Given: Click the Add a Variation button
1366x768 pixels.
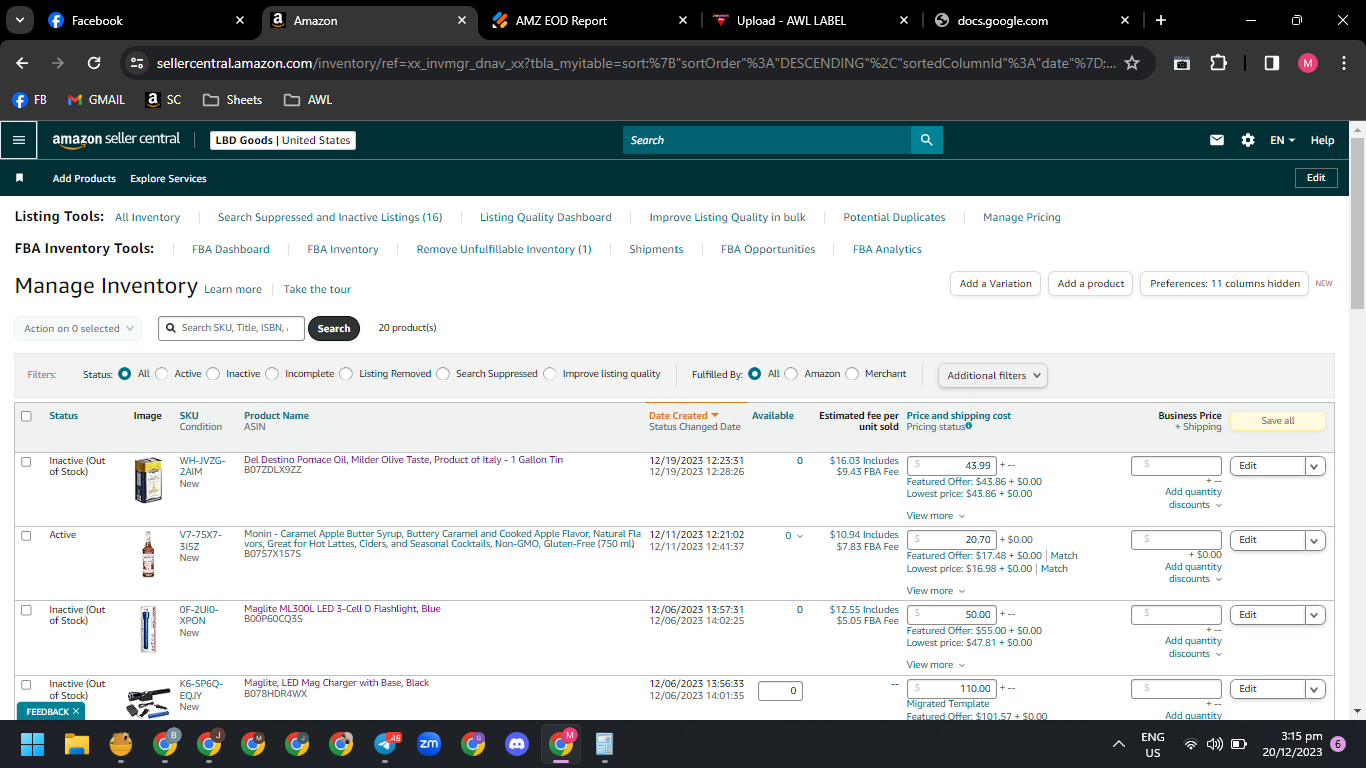Looking at the screenshot, I should coord(995,284).
